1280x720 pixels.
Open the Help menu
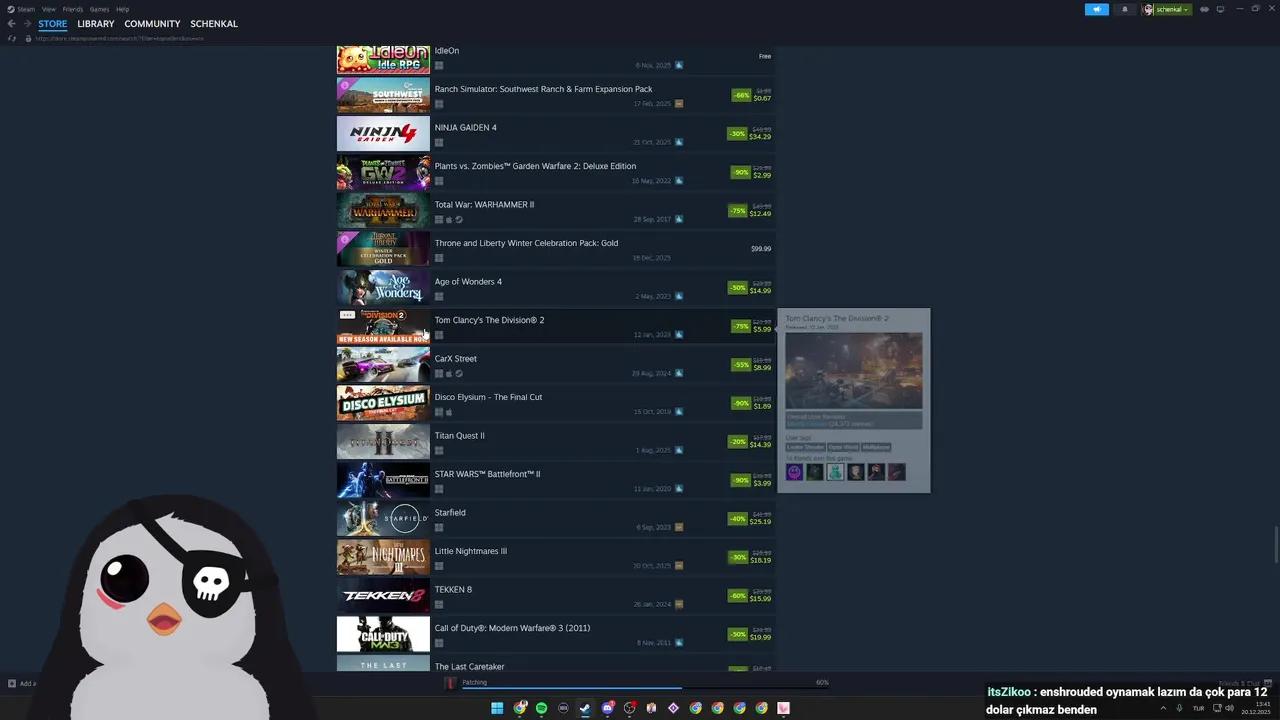122,9
